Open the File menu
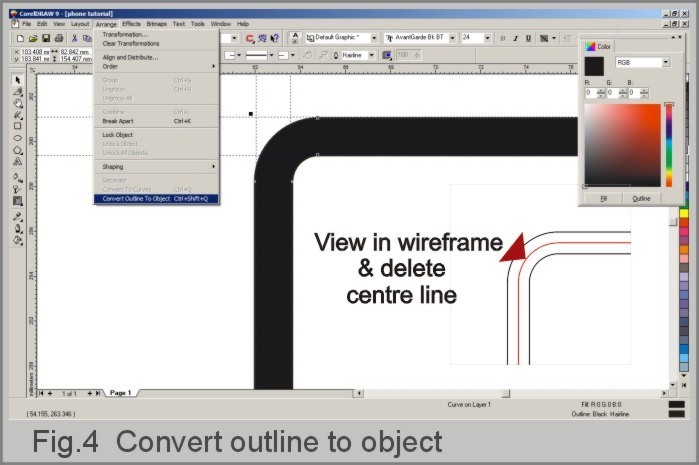 27,24
